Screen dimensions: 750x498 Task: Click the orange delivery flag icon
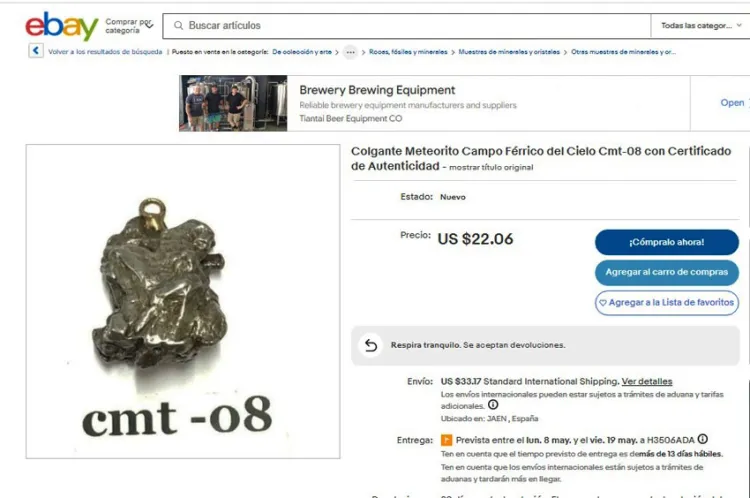tap(446, 440)
